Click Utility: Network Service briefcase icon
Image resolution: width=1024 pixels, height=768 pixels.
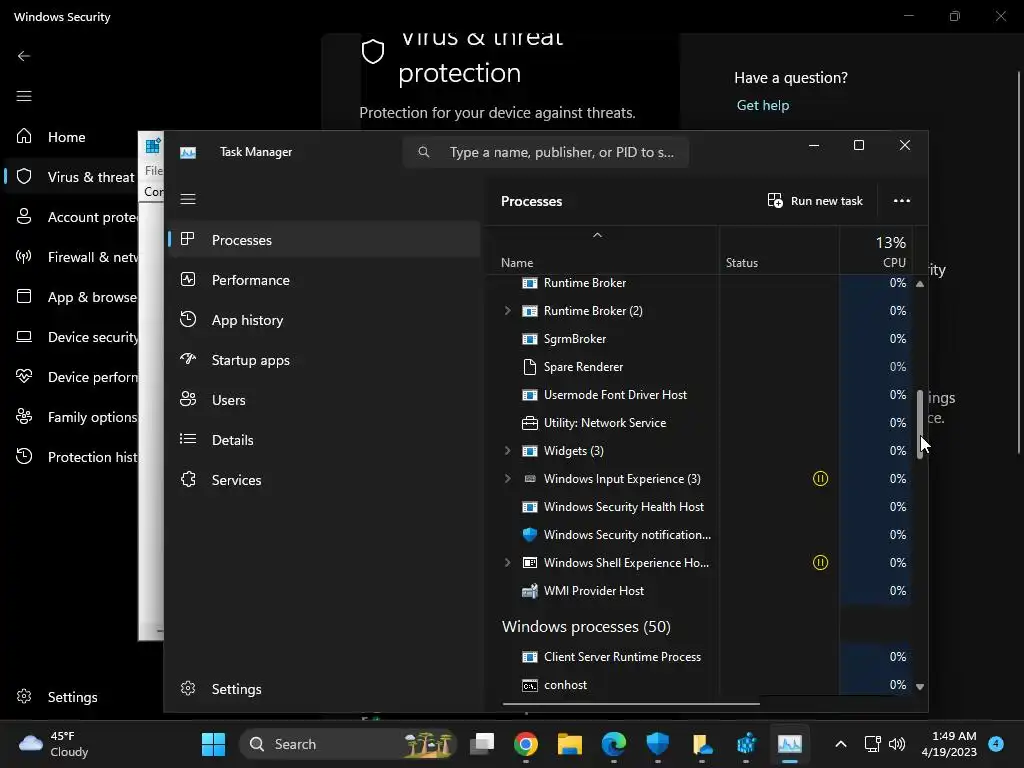coord(530,423)
